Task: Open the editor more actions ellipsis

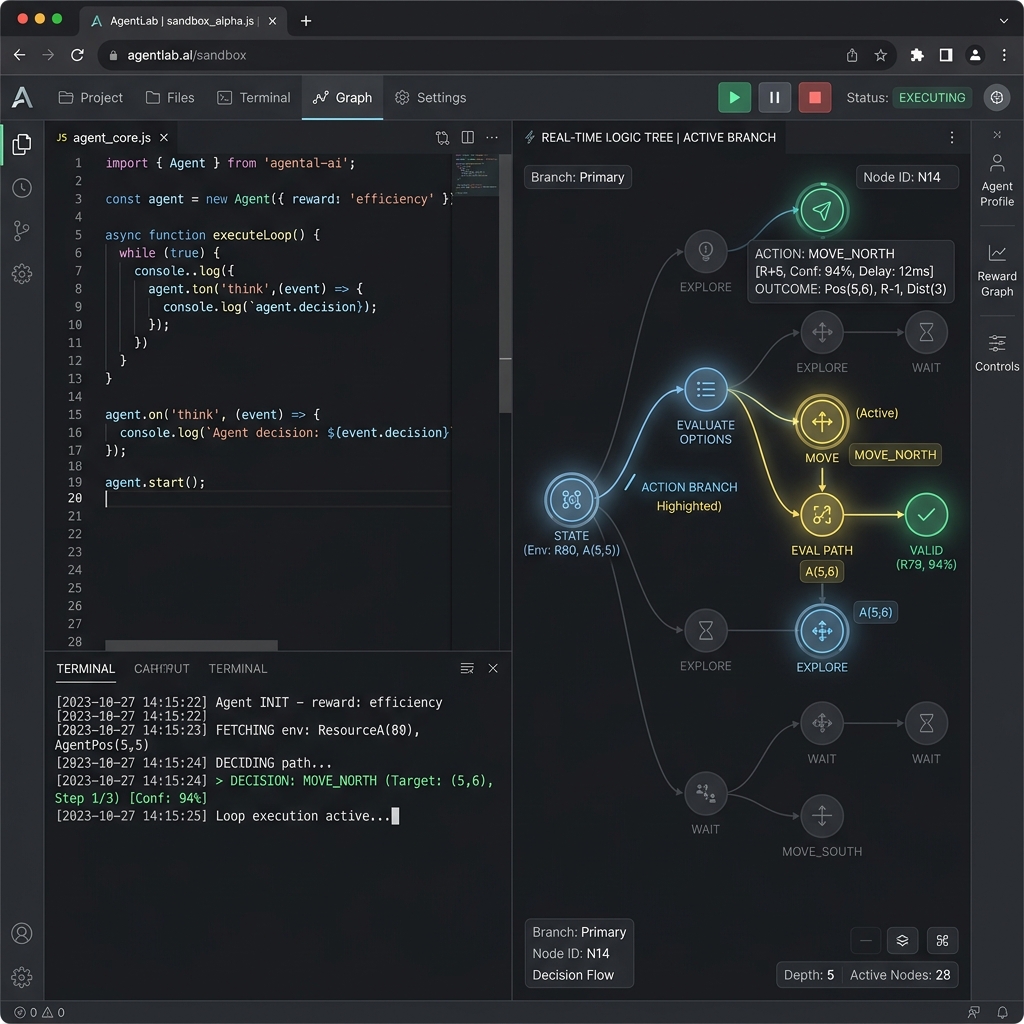Action: [492, 137]
